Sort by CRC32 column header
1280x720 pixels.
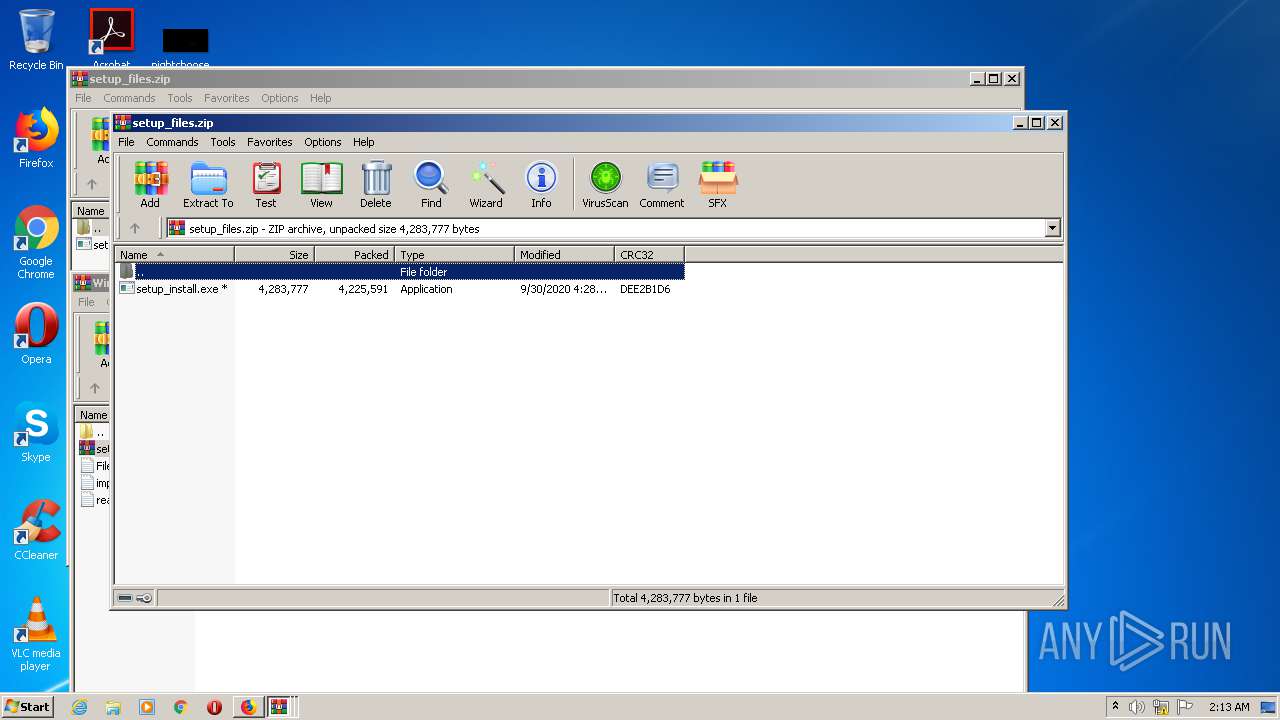tap(649, 255)
